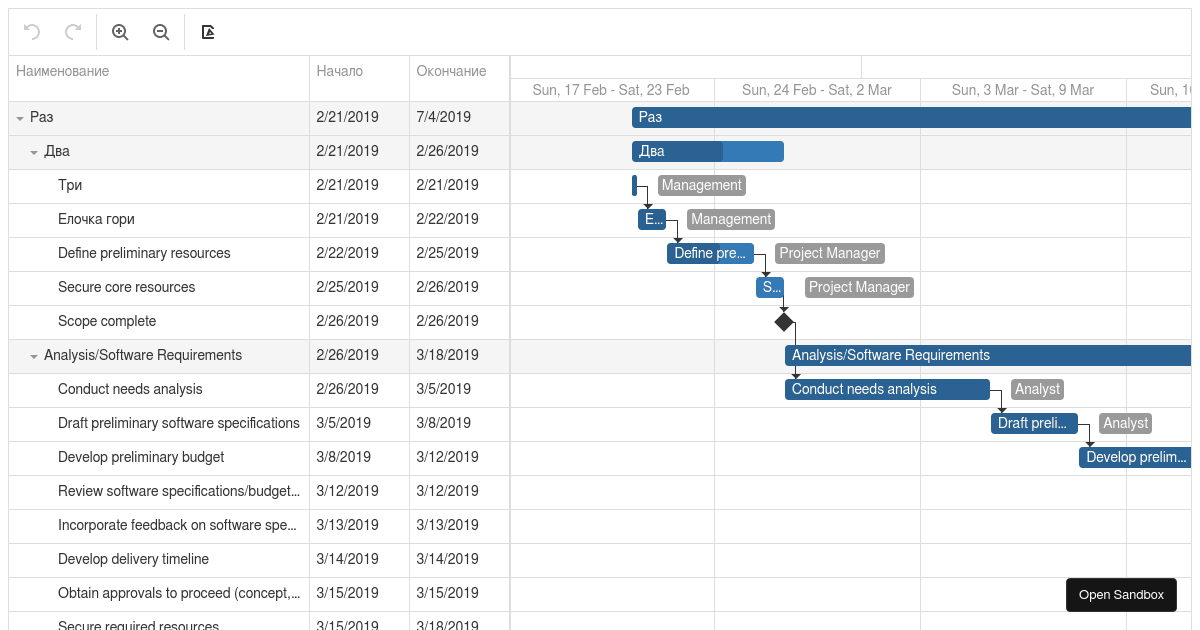Zoom in on the timeline
Image resolution: width=1200 pixels, height=630 pixels.
(x=119, y=32)
